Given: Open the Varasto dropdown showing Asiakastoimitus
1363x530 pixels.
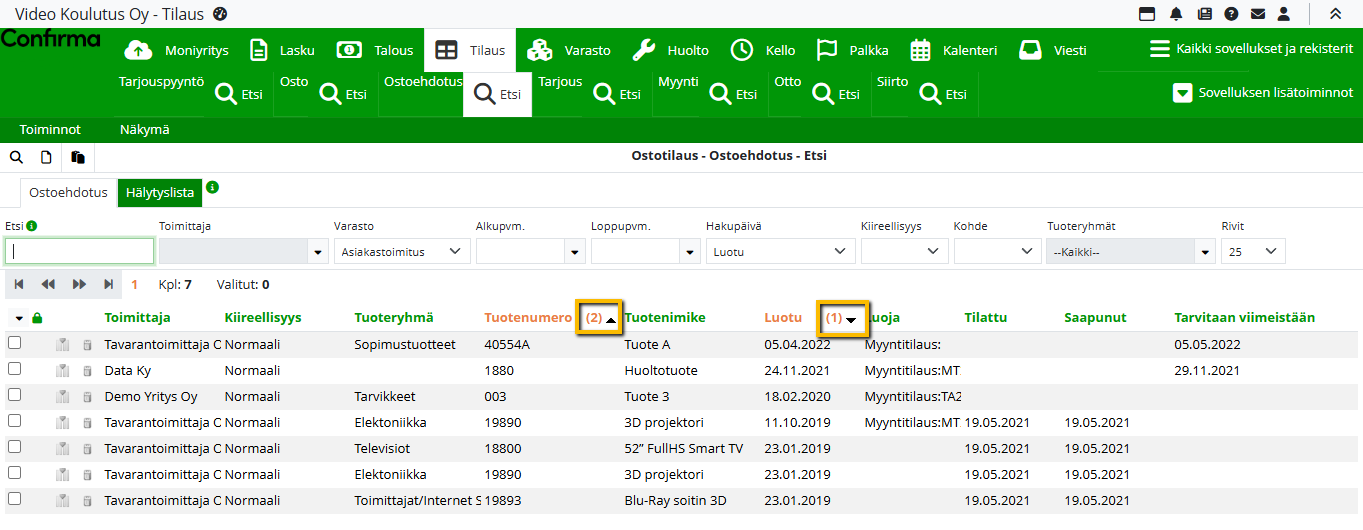Looking at the screenshot, I should [401, 252].
